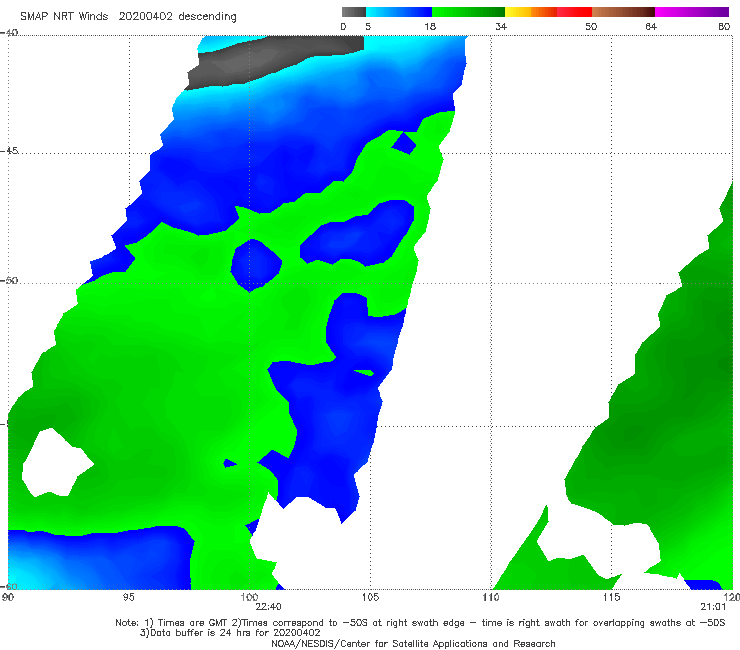Click the swath time '22:40'
Screen dimensions: 740x650
269,607
